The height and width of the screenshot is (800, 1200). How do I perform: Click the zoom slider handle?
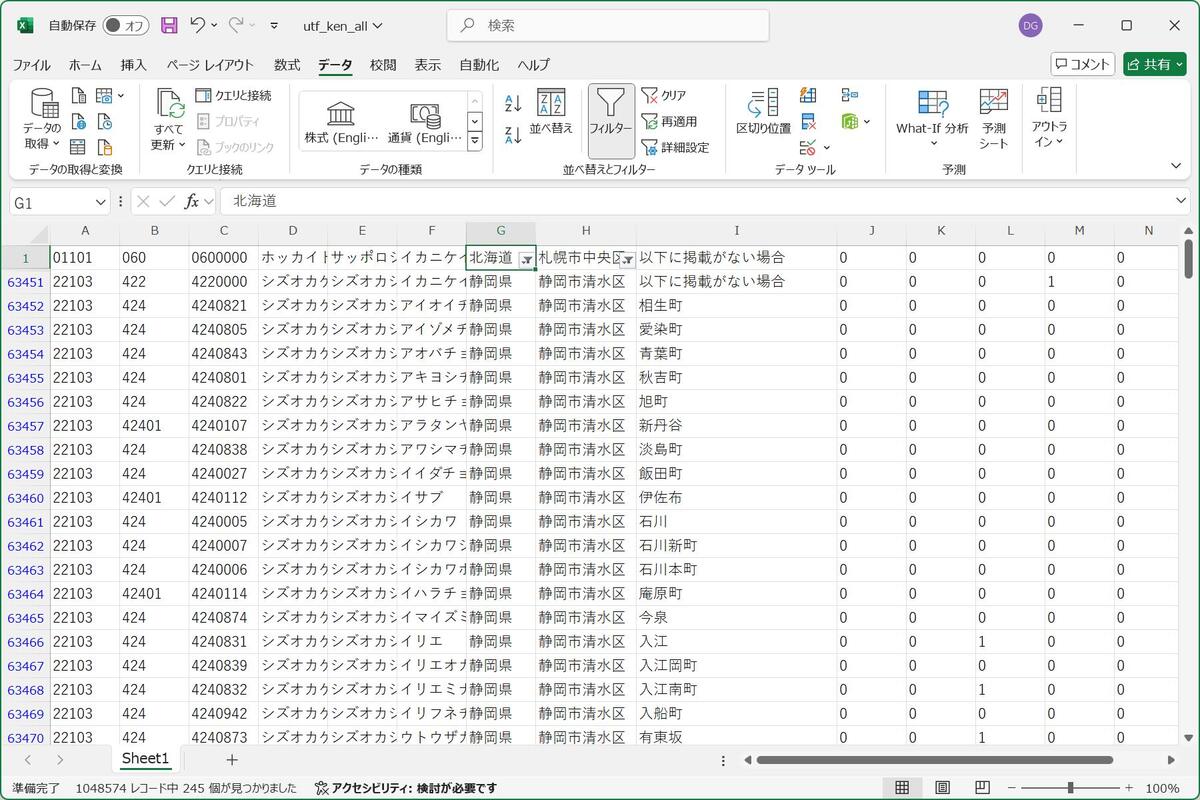point(1071,788)
